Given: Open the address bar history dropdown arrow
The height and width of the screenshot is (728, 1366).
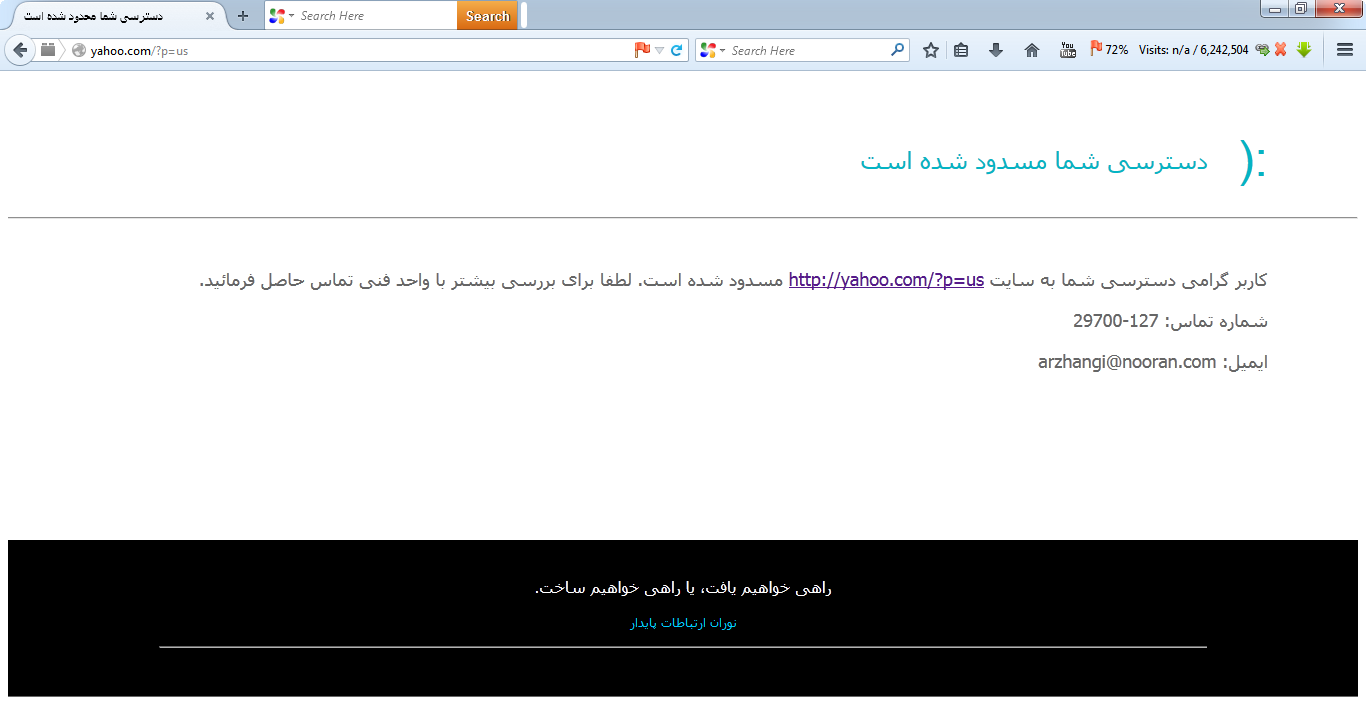Looking at the screenshot, I should (x=659, y=51).
